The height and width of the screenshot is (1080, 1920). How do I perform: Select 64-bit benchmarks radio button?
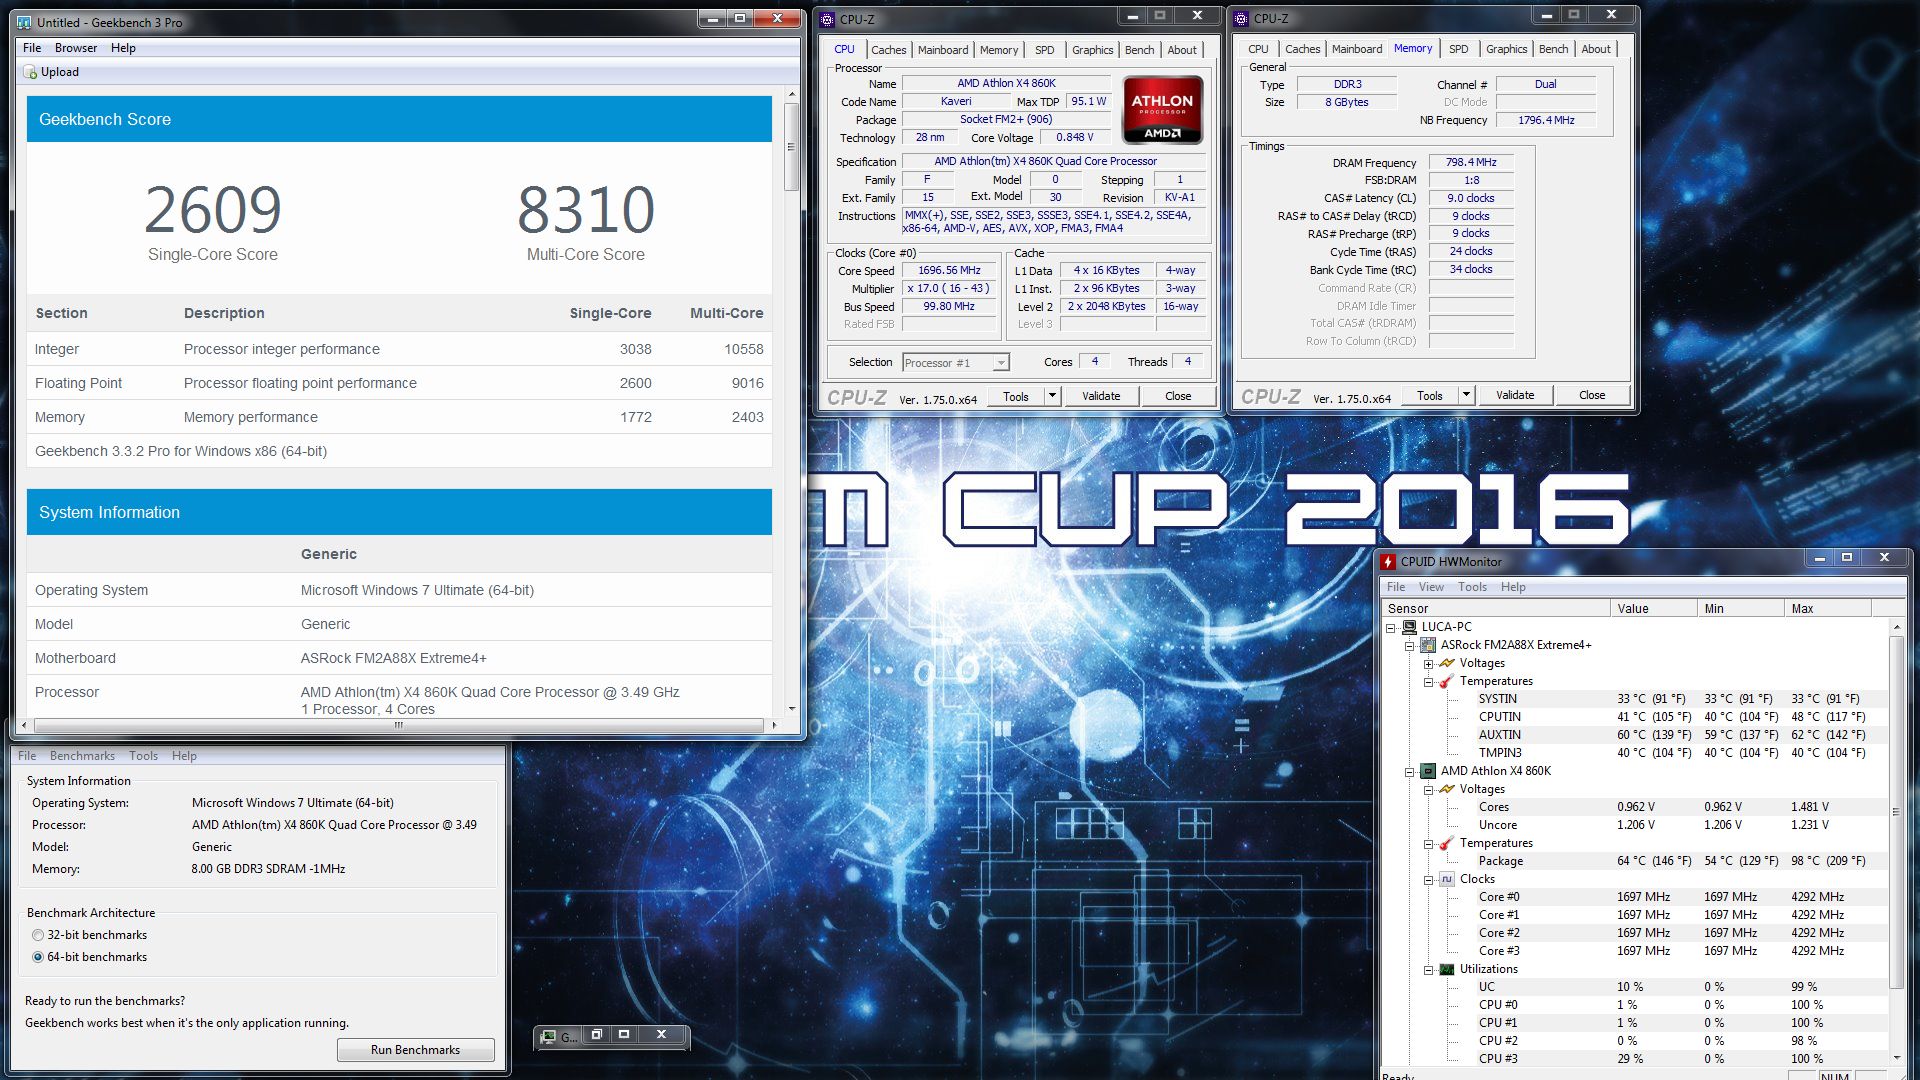(x=38, y=957)
